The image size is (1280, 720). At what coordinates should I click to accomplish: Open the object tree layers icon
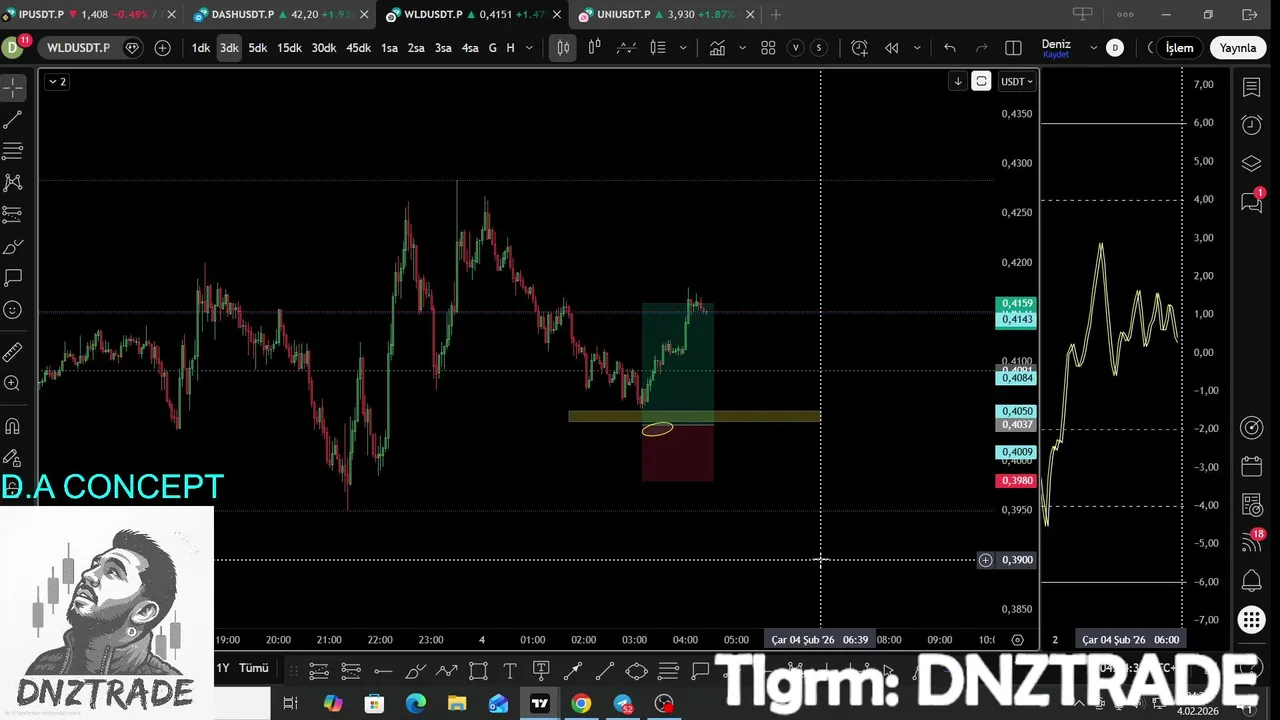(x=1251, y=164)
